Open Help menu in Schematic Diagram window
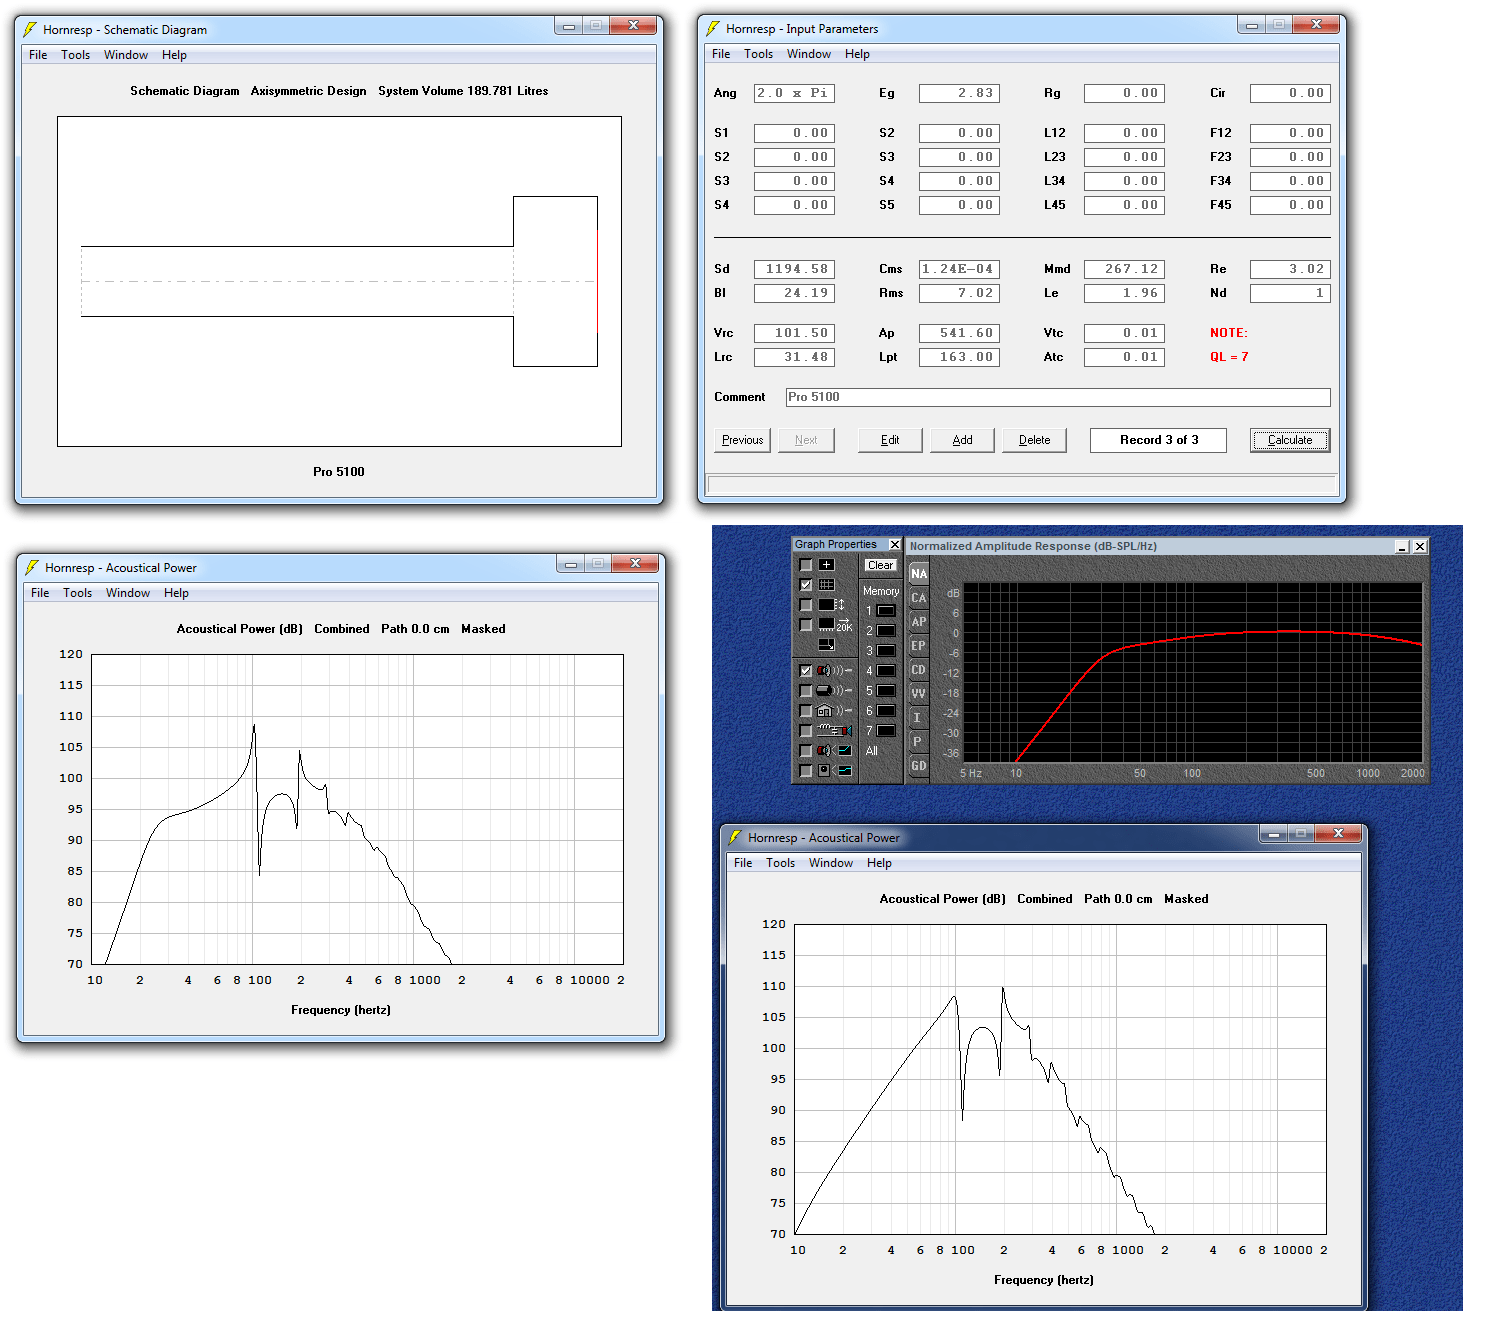 click(x=174, y=55)
